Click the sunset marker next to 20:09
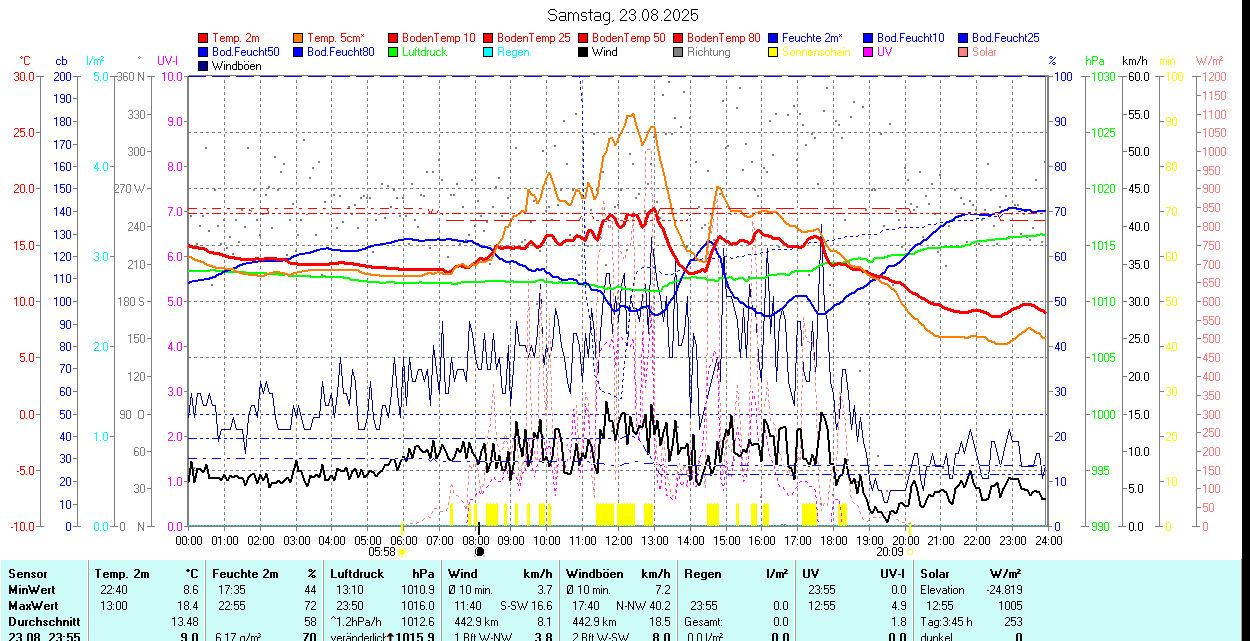 tap(911, 551)
